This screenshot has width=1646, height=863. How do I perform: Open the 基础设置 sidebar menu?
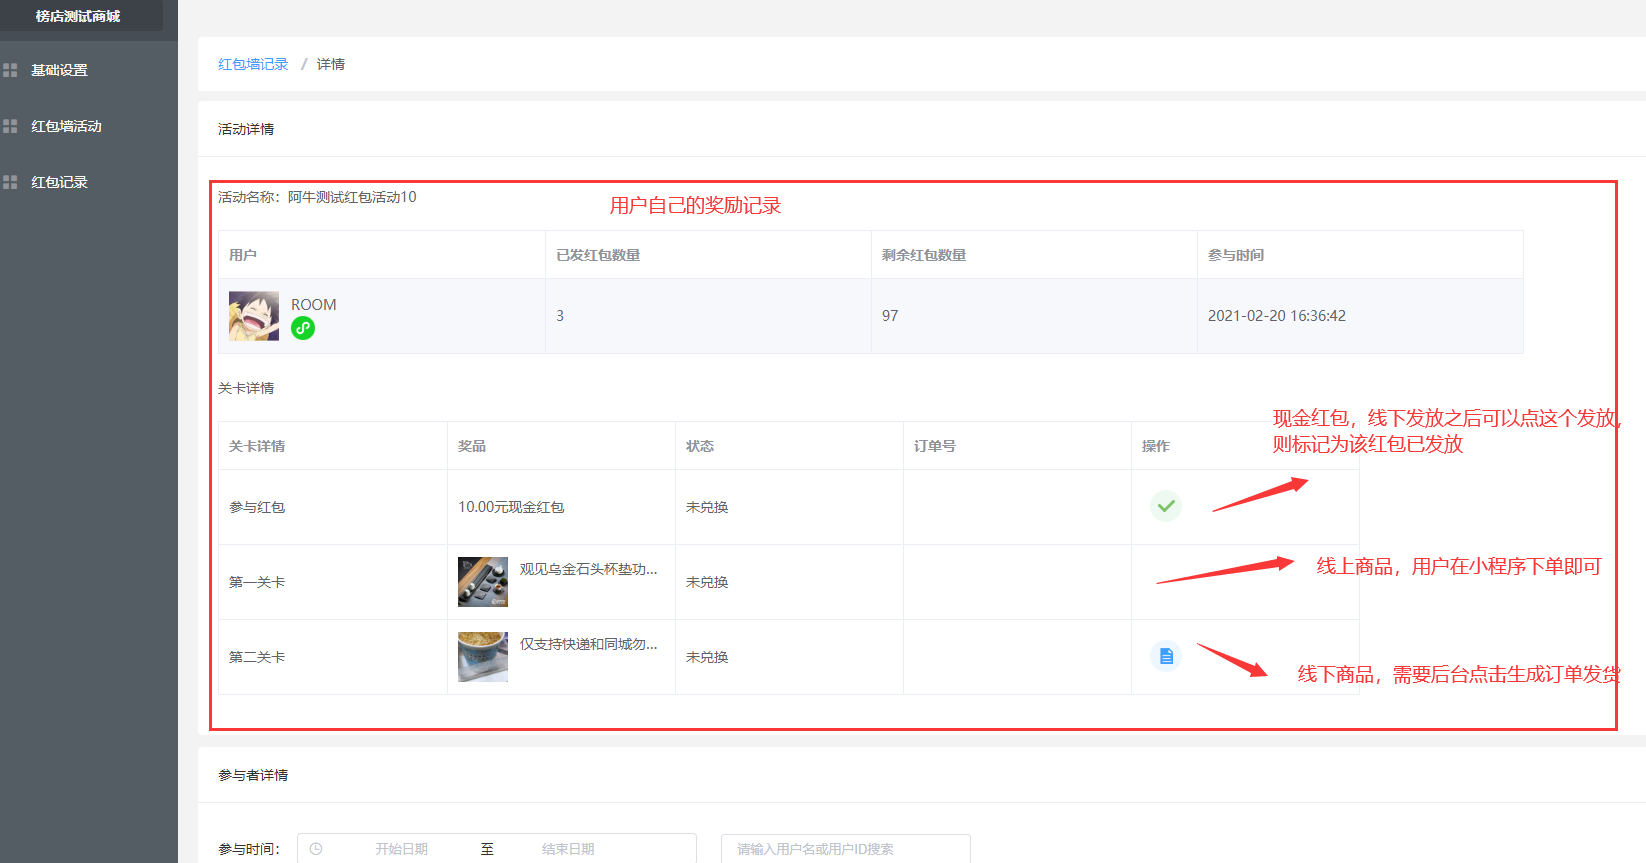[60, 70]
